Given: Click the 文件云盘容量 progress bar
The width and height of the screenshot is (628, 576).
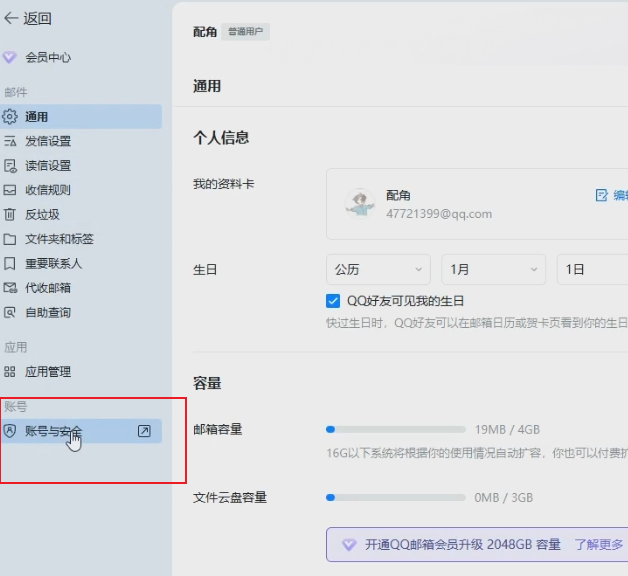Looking at the screenshot, I should click(x=396, y=497).
